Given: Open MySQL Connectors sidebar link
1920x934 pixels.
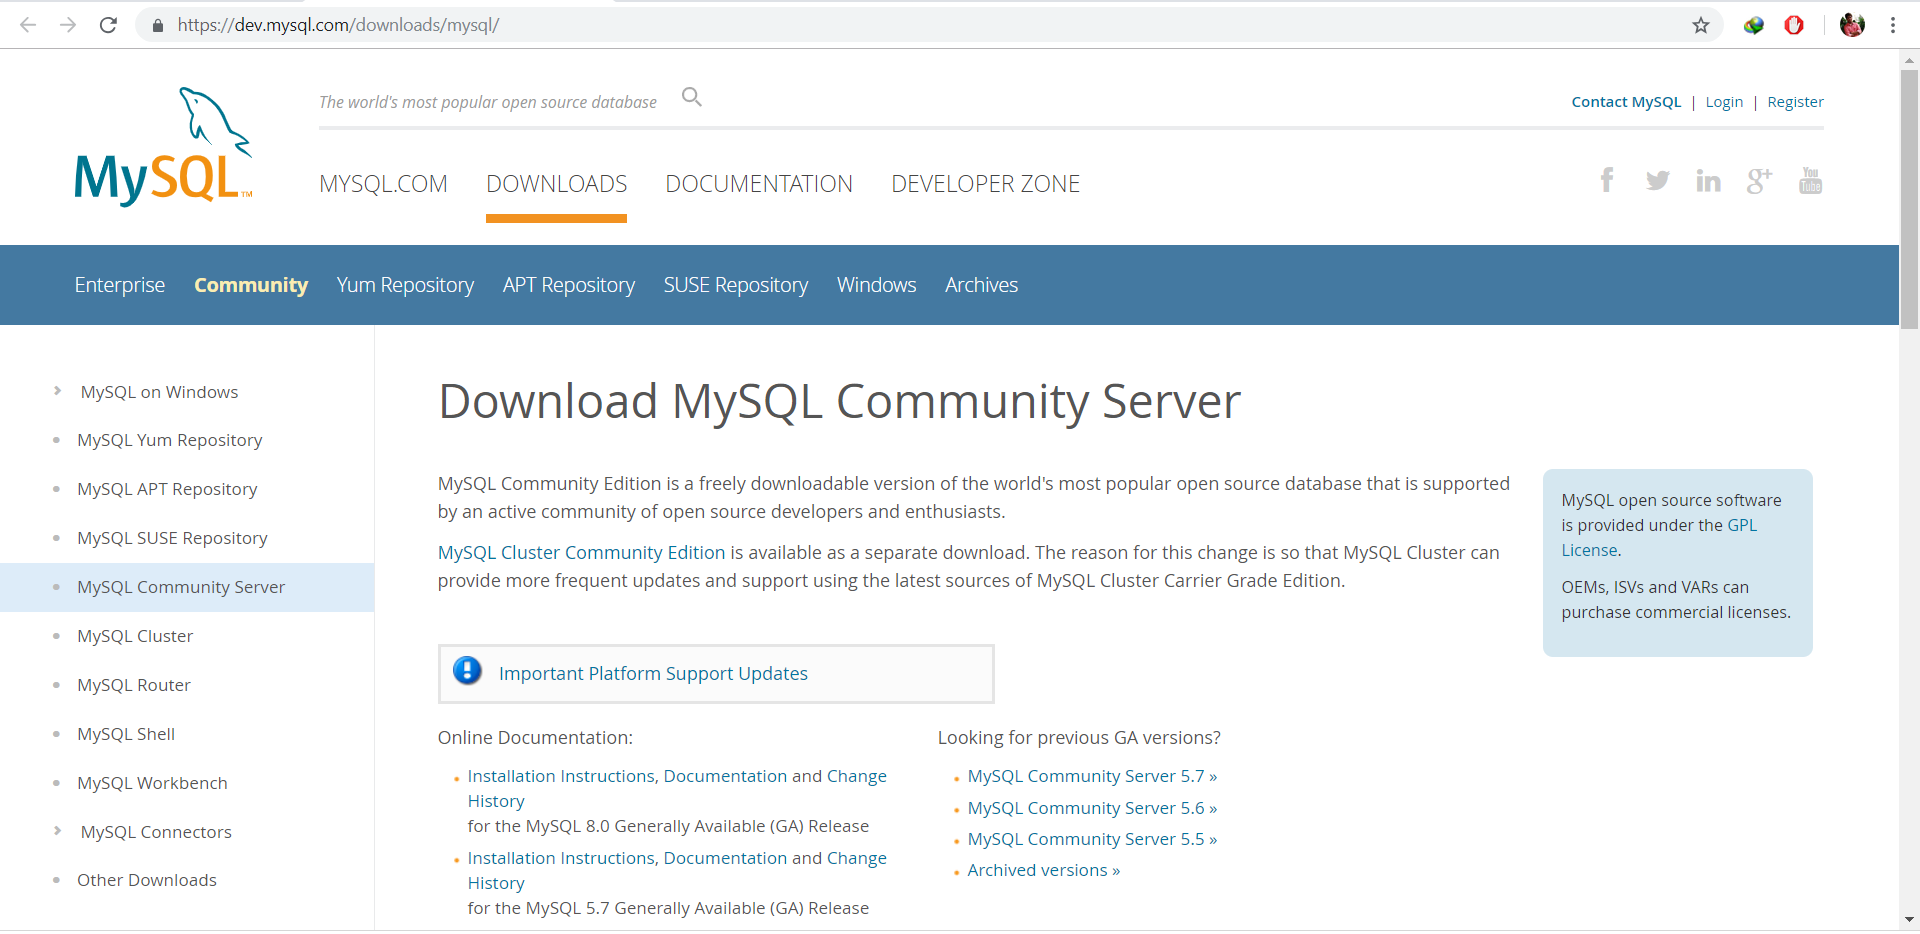Looking at the screenshot, I should pyautogui.click(x=156, y=832).
